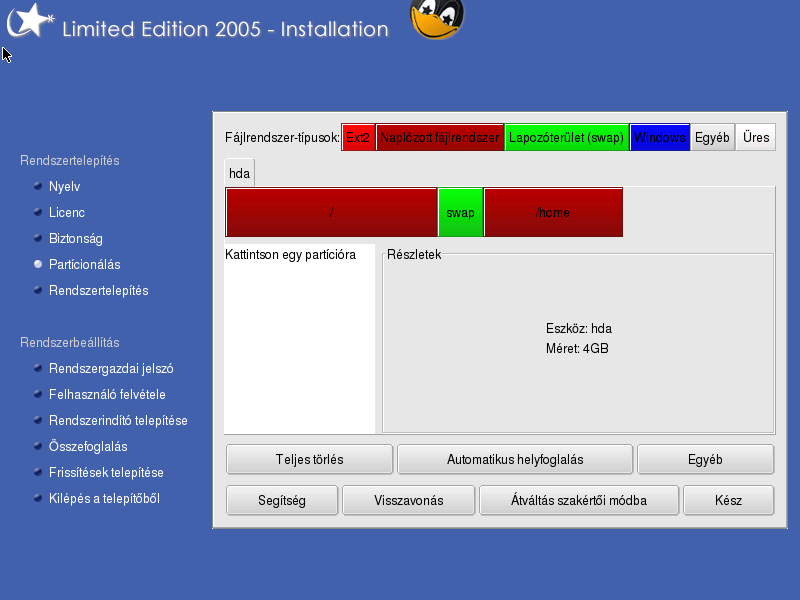
Task: Click the Frissítések telepítése step
Action: (x=106, y=472)
